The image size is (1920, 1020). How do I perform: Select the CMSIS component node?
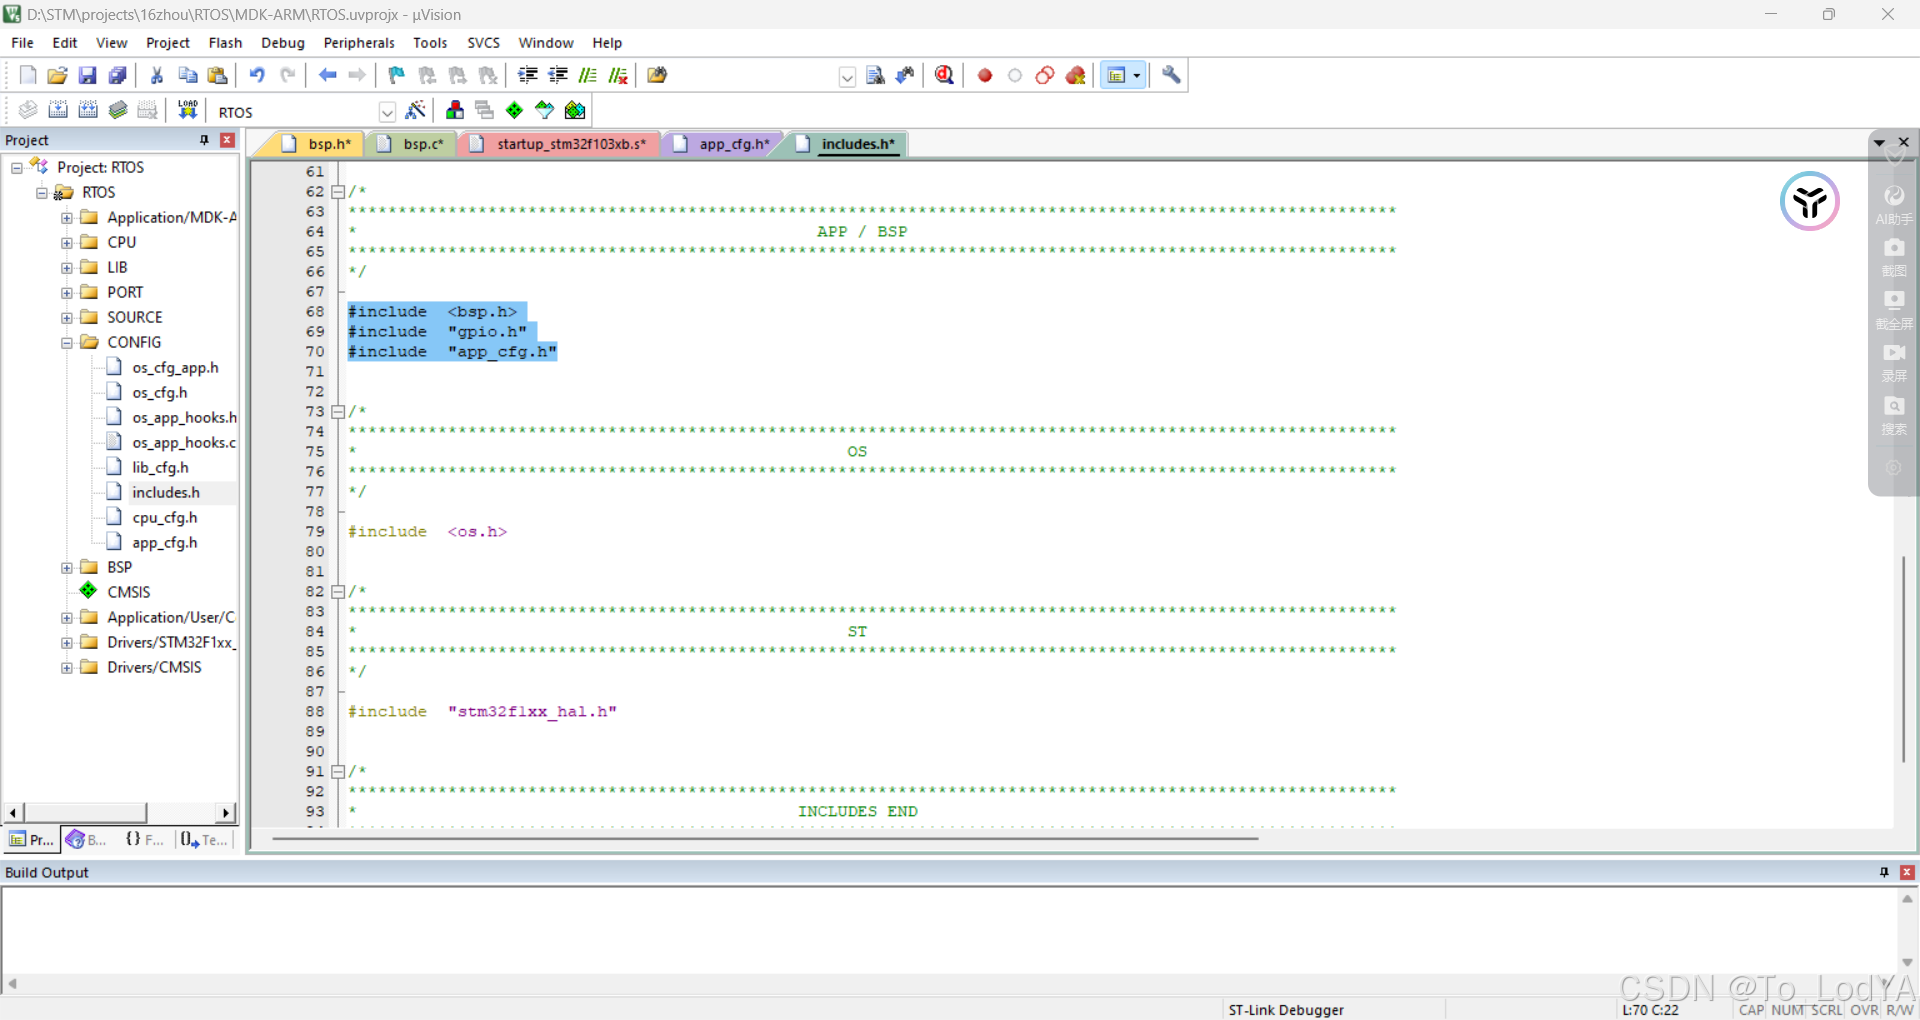point(128,592)
